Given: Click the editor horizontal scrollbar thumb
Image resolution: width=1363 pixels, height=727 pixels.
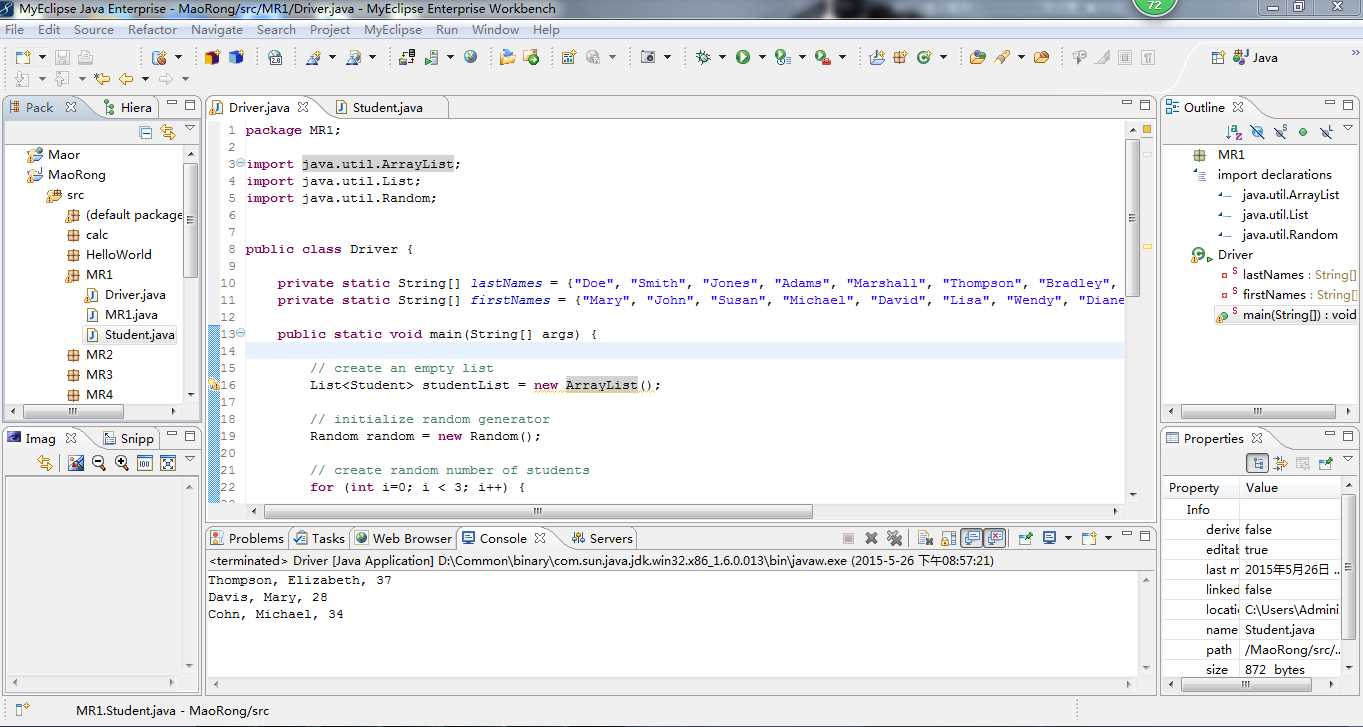Looking at the screenshot, I should 538,511.
